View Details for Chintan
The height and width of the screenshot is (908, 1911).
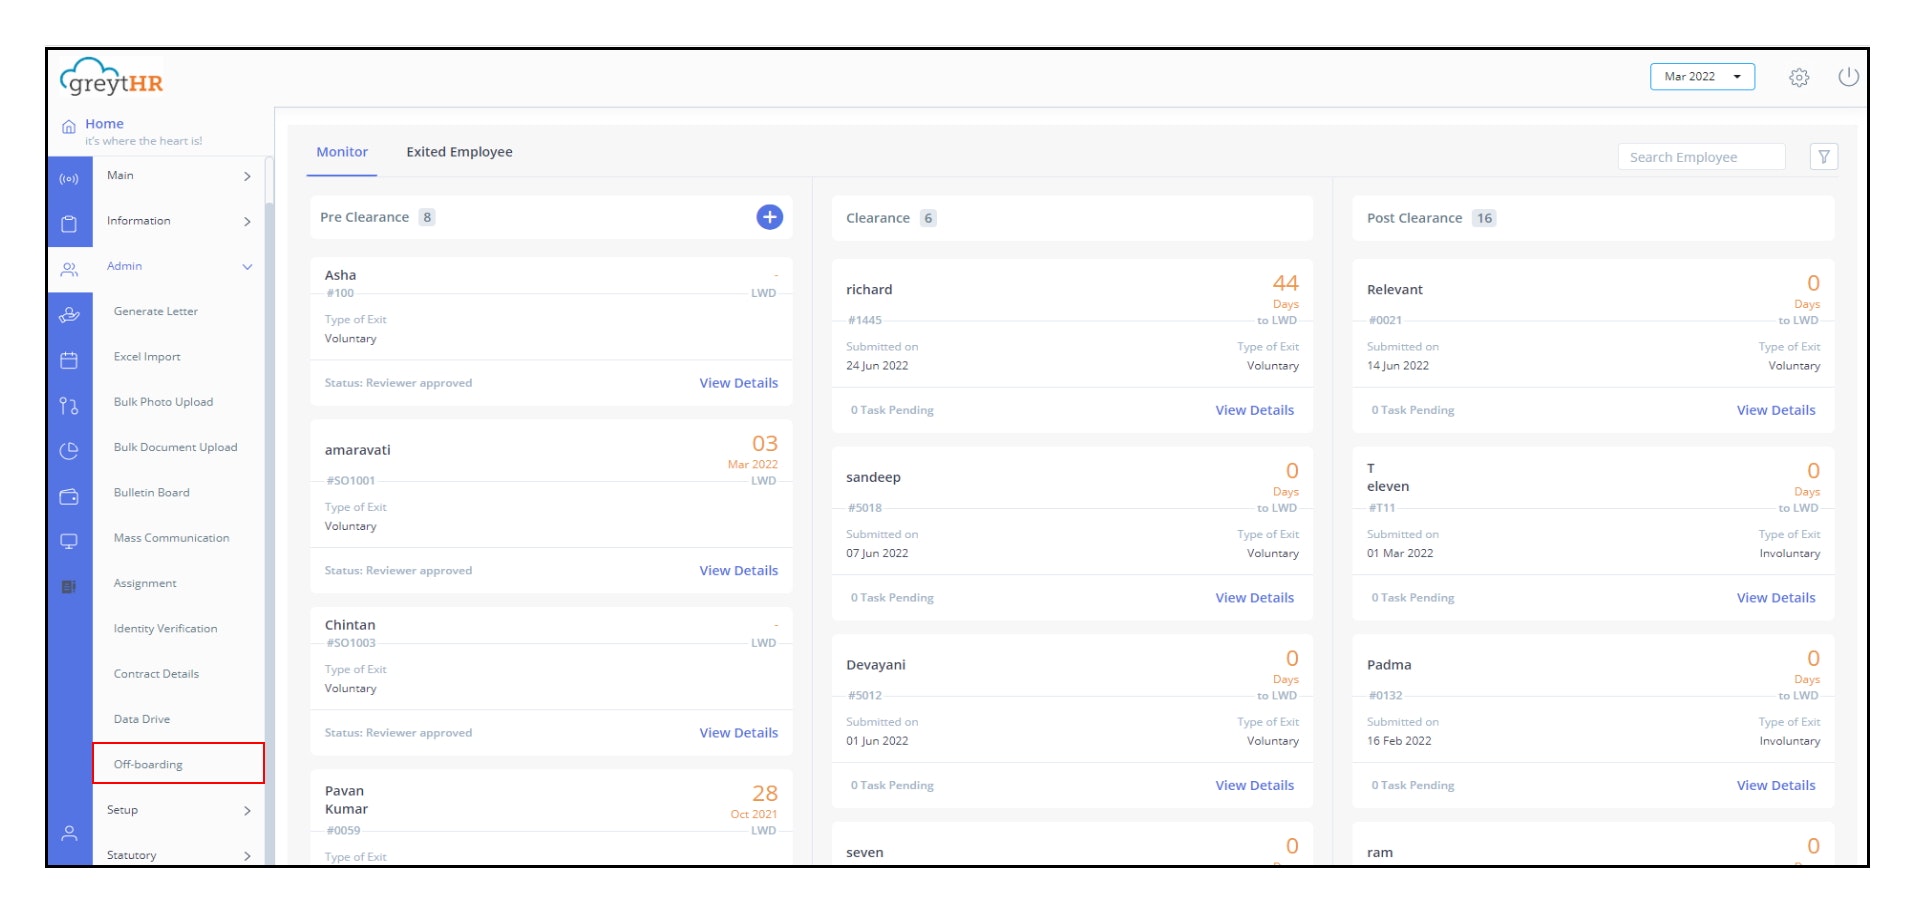[x=738, y=733]
